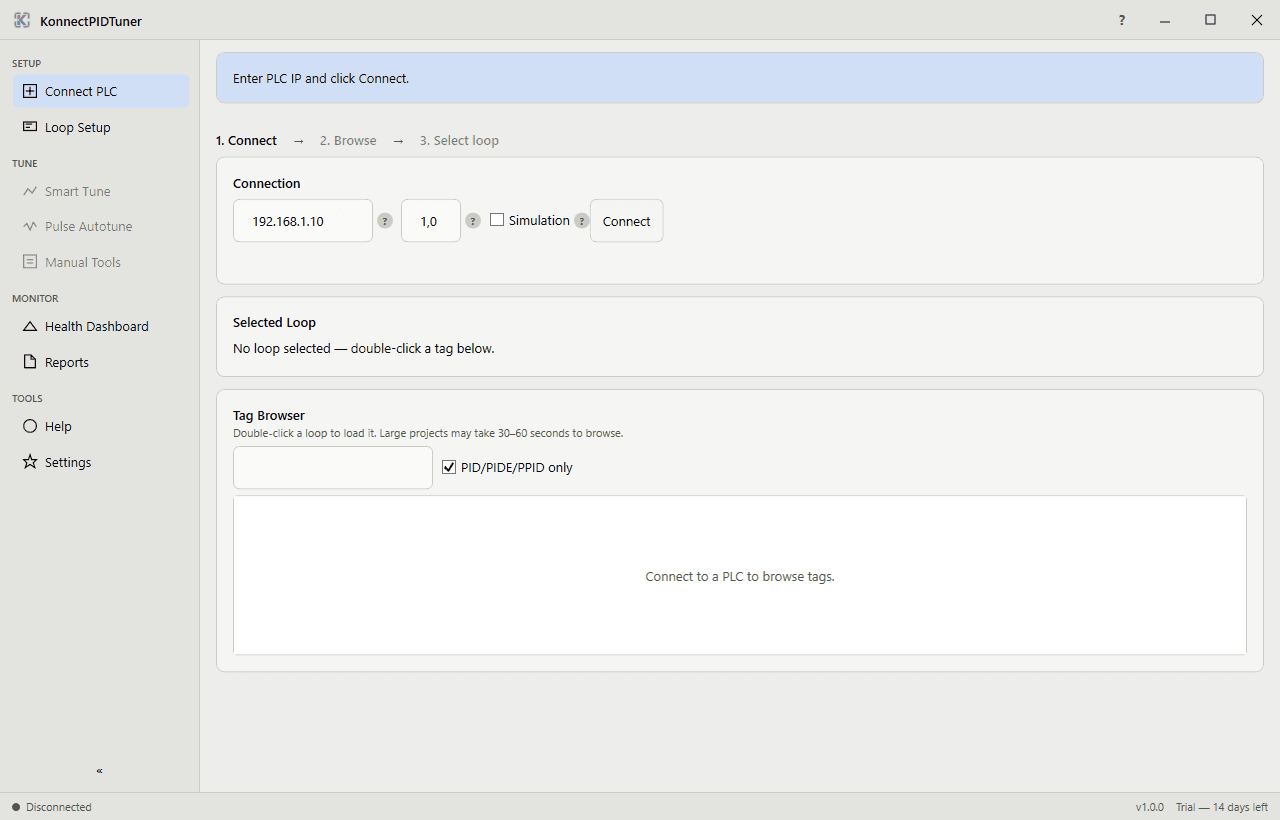
Task: Click the empty tag list area message
Action: click(x=740, y=576)
